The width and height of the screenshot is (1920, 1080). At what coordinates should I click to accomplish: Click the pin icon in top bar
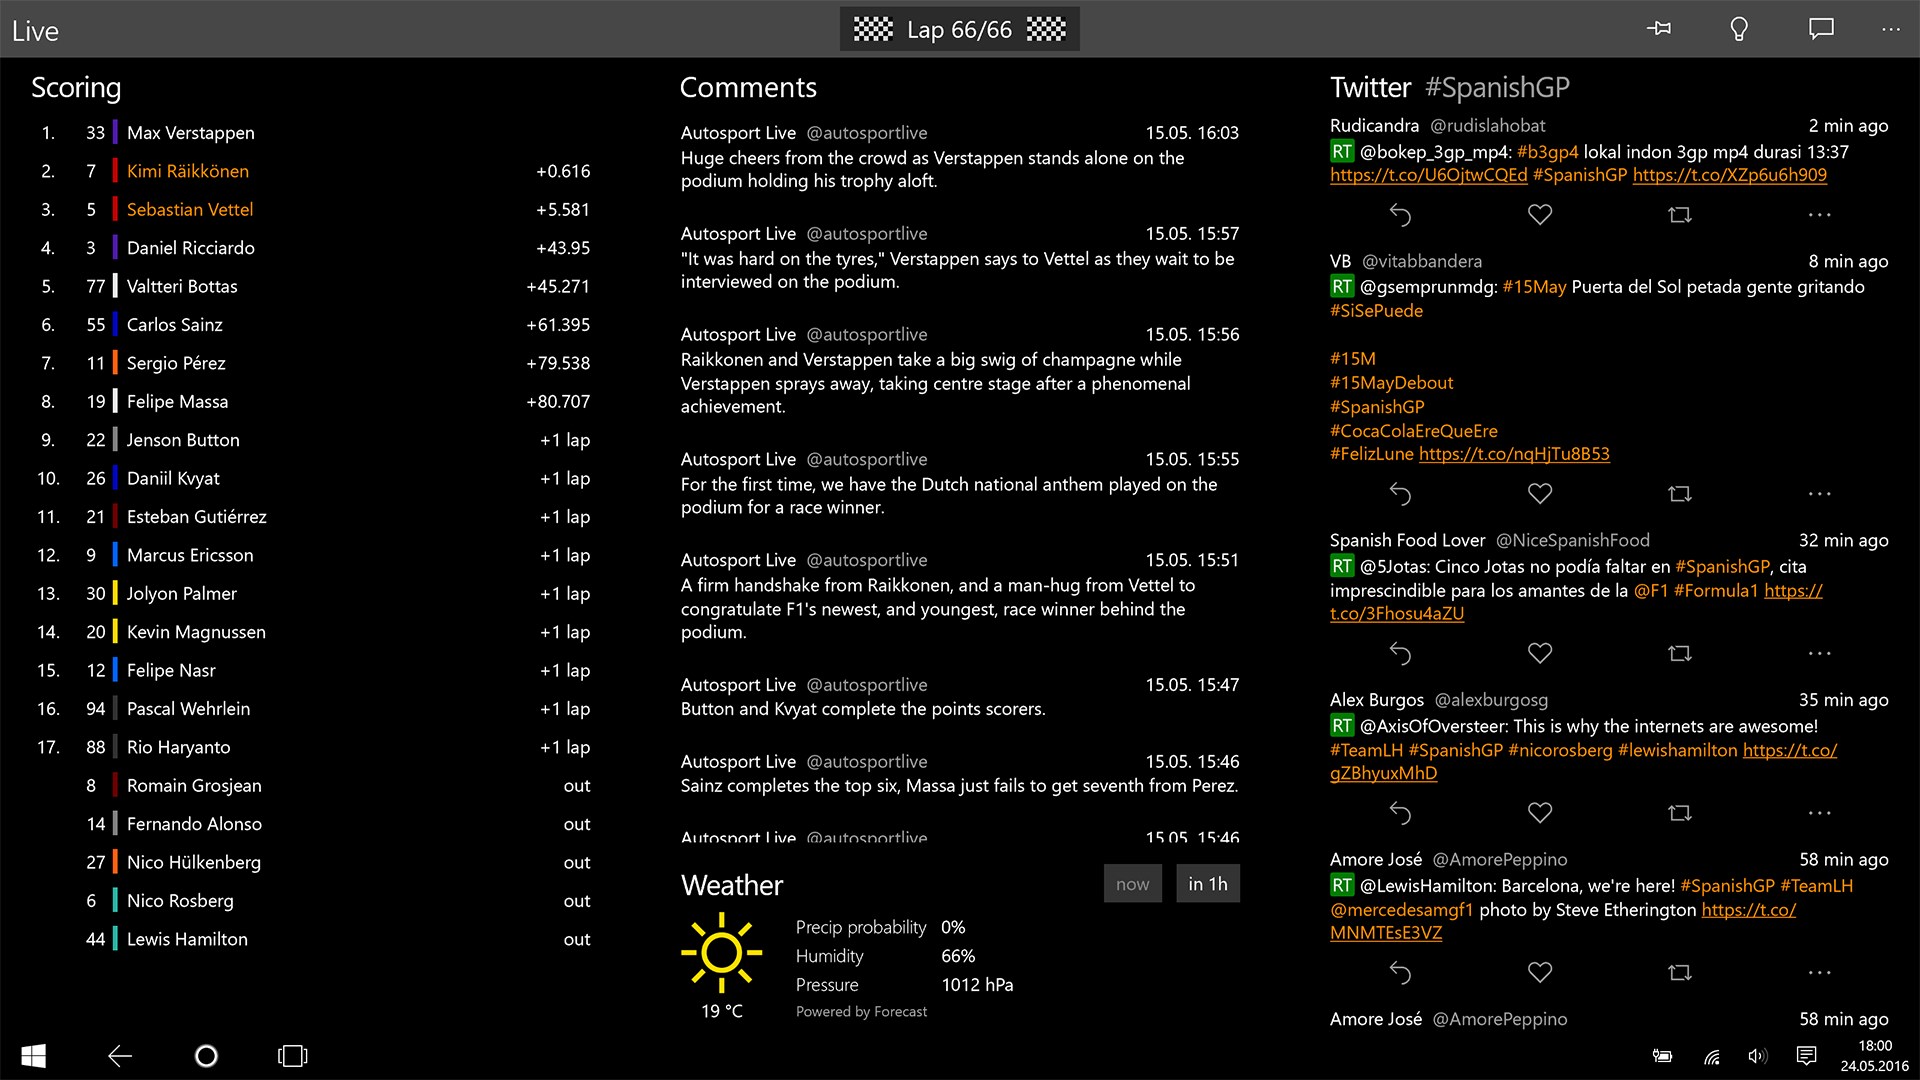tap(1659, 29)
